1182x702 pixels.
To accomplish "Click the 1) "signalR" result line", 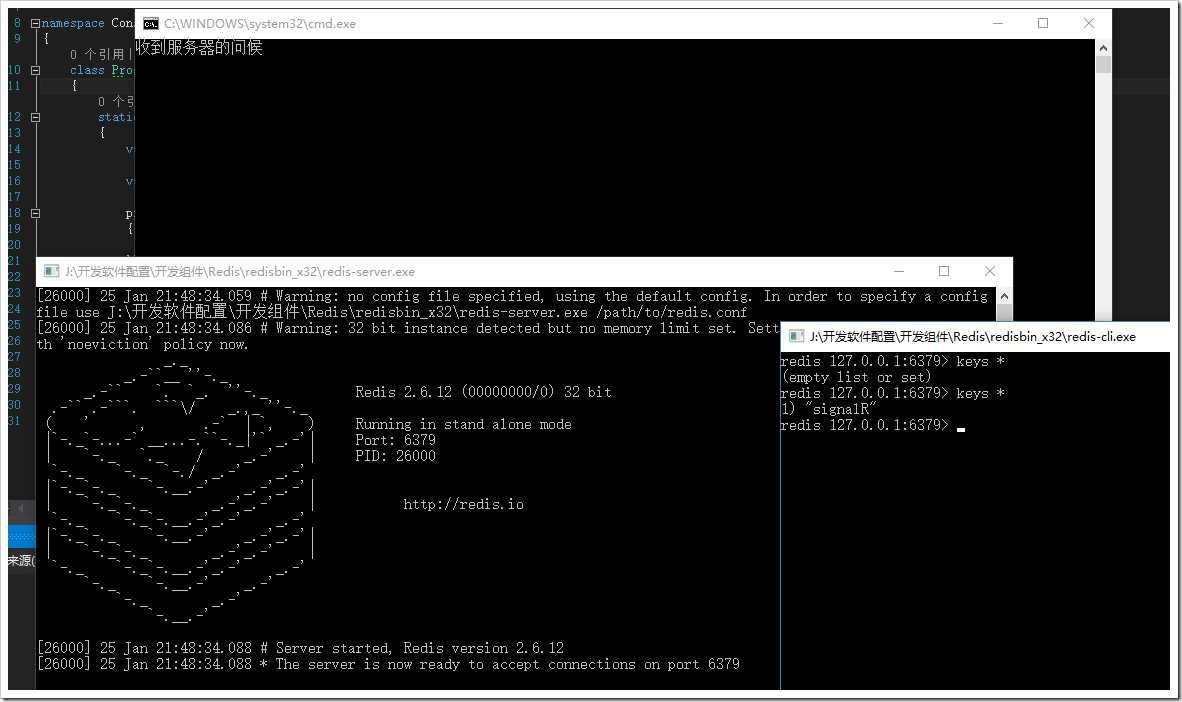I will click(x=828, y=409).
